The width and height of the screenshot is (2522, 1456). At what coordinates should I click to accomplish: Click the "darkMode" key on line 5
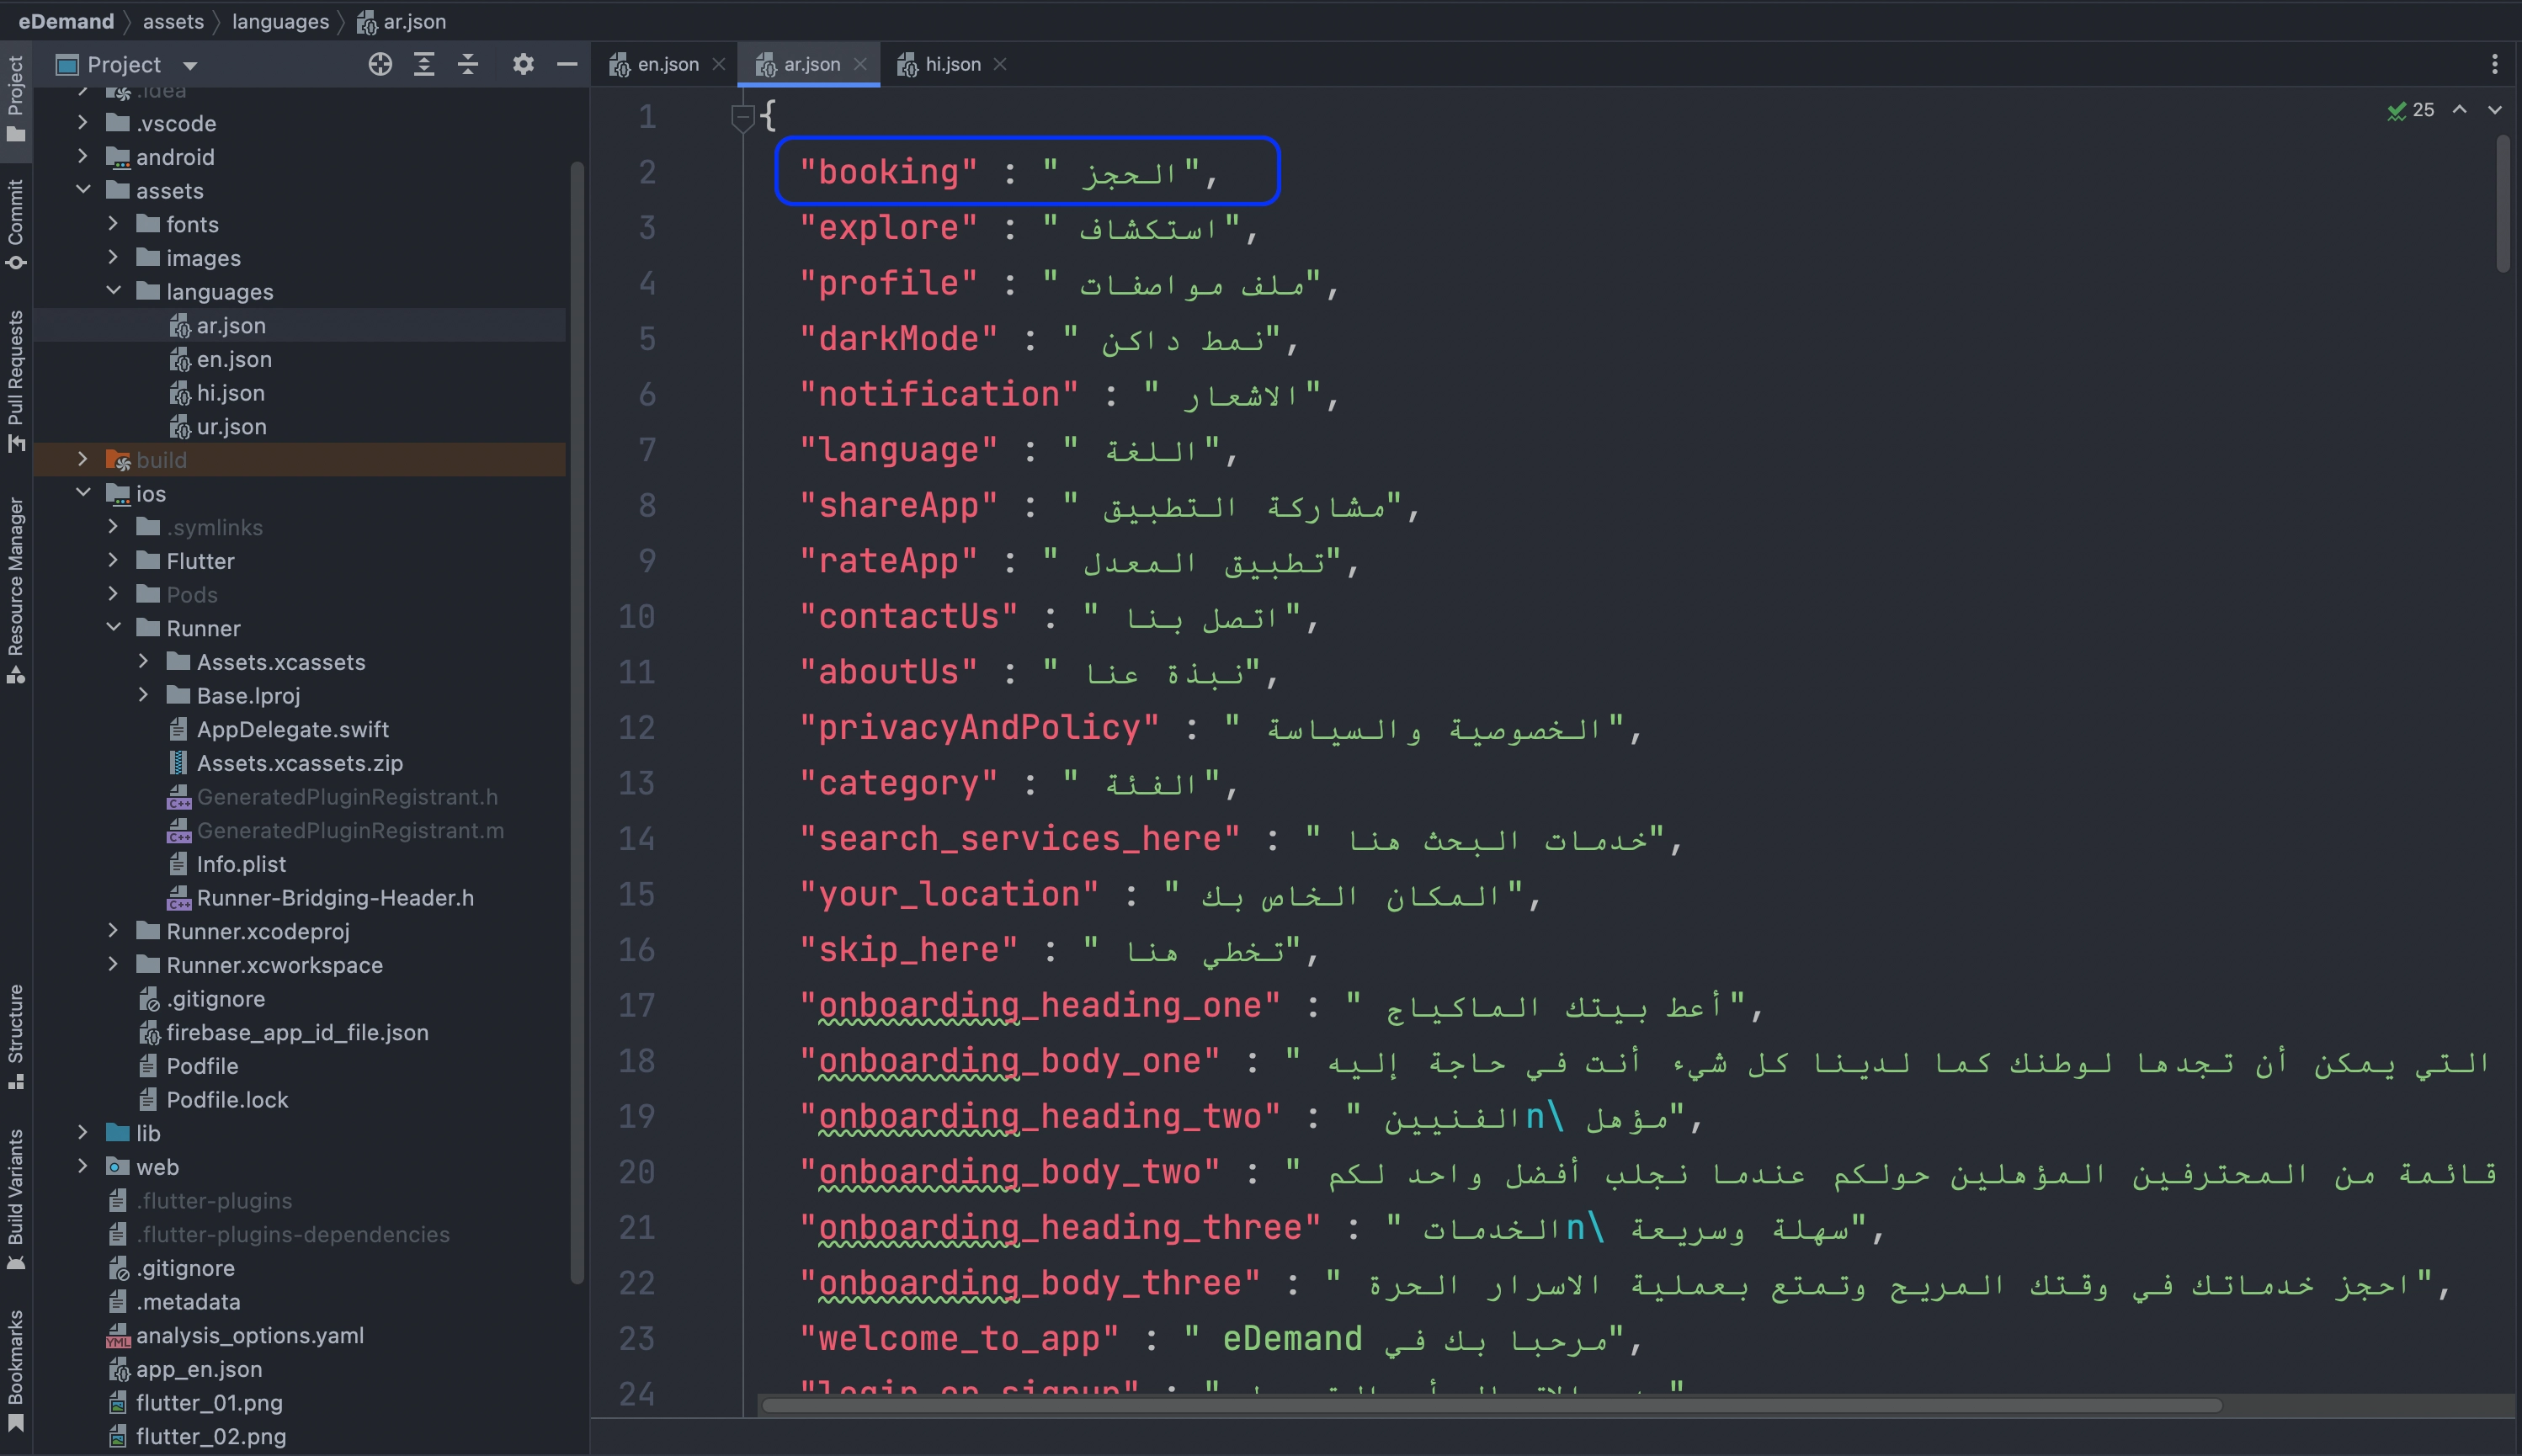(x=898, y=339)
